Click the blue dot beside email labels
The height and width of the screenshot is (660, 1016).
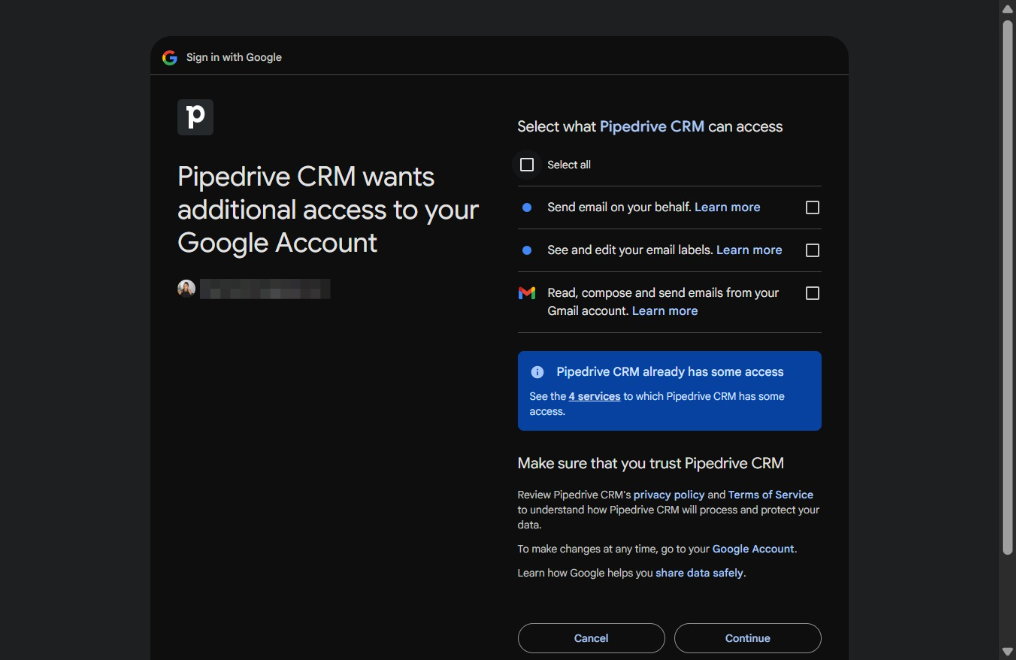(527, 250)
